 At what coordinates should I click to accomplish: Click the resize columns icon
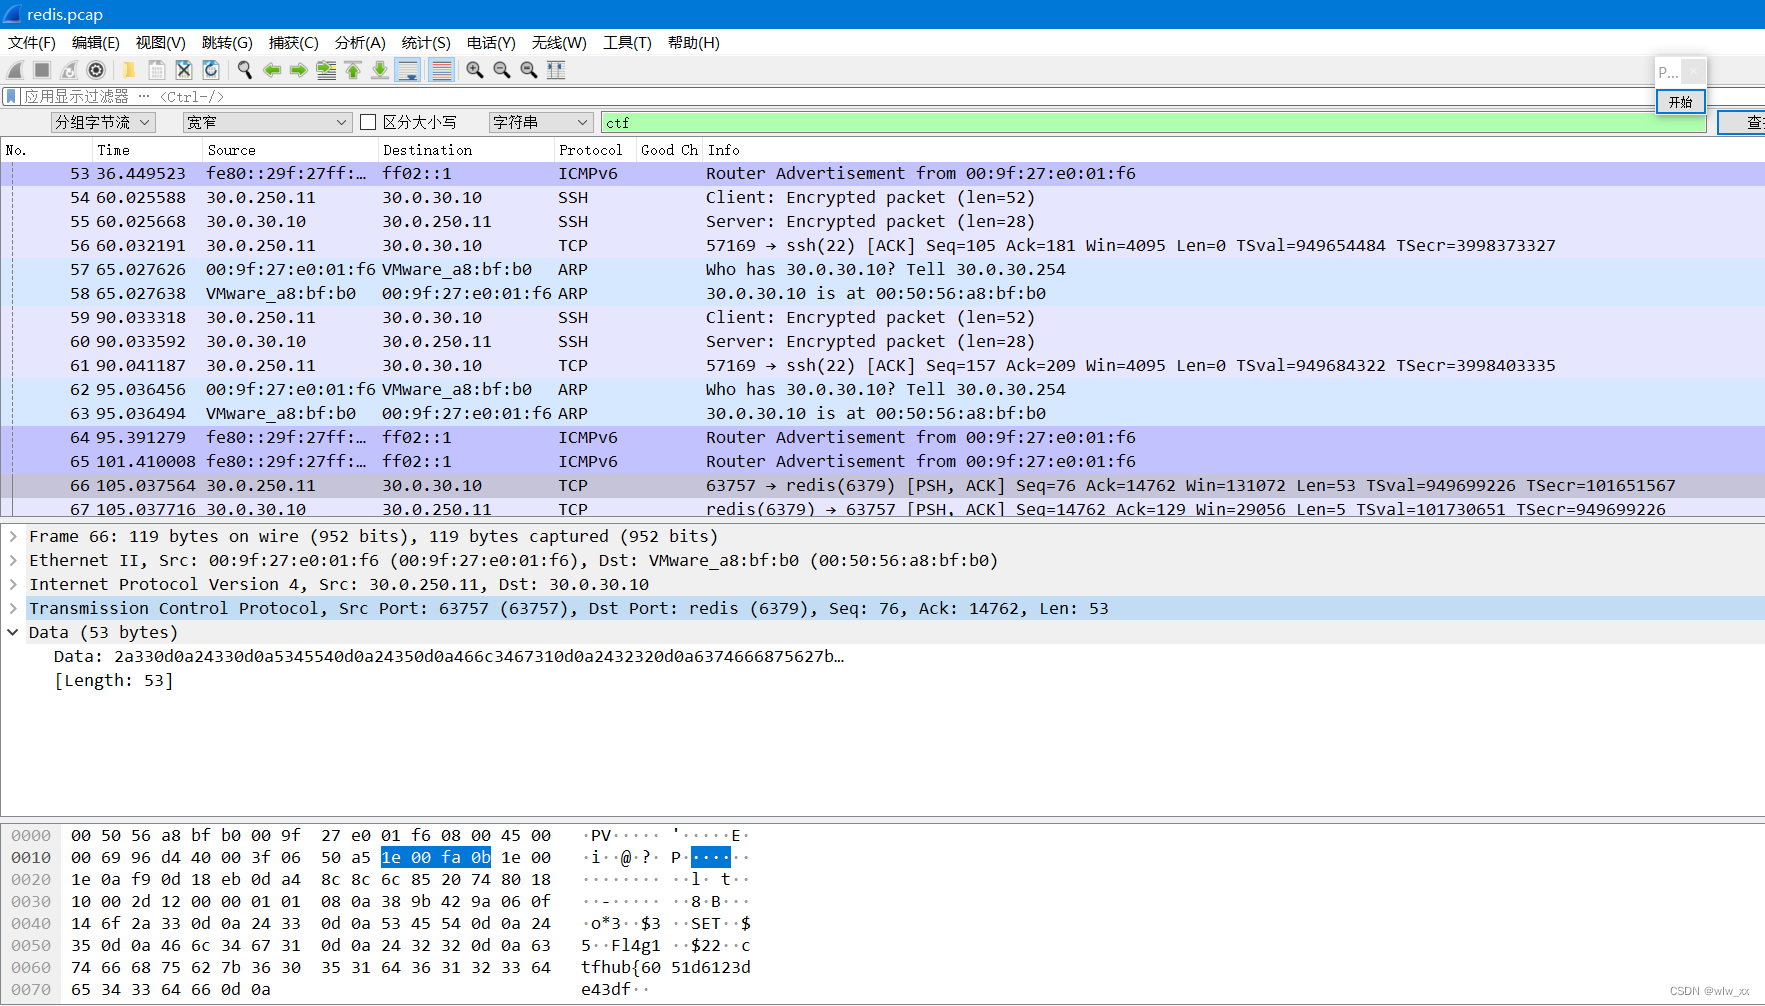(x=556, y=70)
